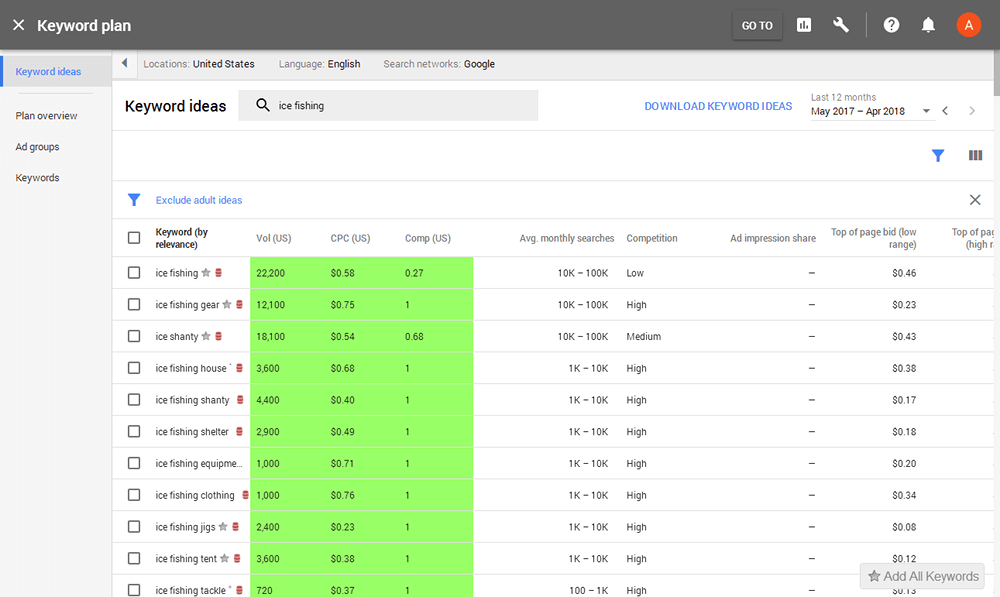
Task: Click red database icon for ice fishing gear
Action: [239, 304]
